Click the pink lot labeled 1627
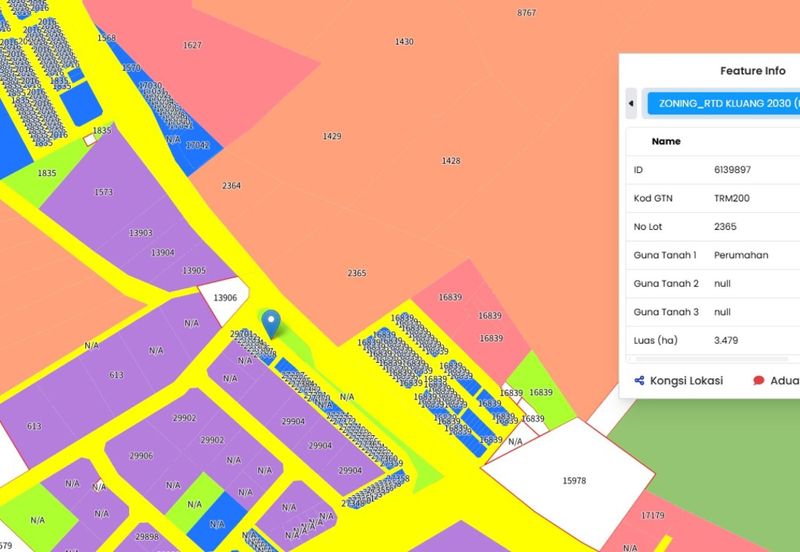Viewport: 800px width, 552px height. [193, 46]
